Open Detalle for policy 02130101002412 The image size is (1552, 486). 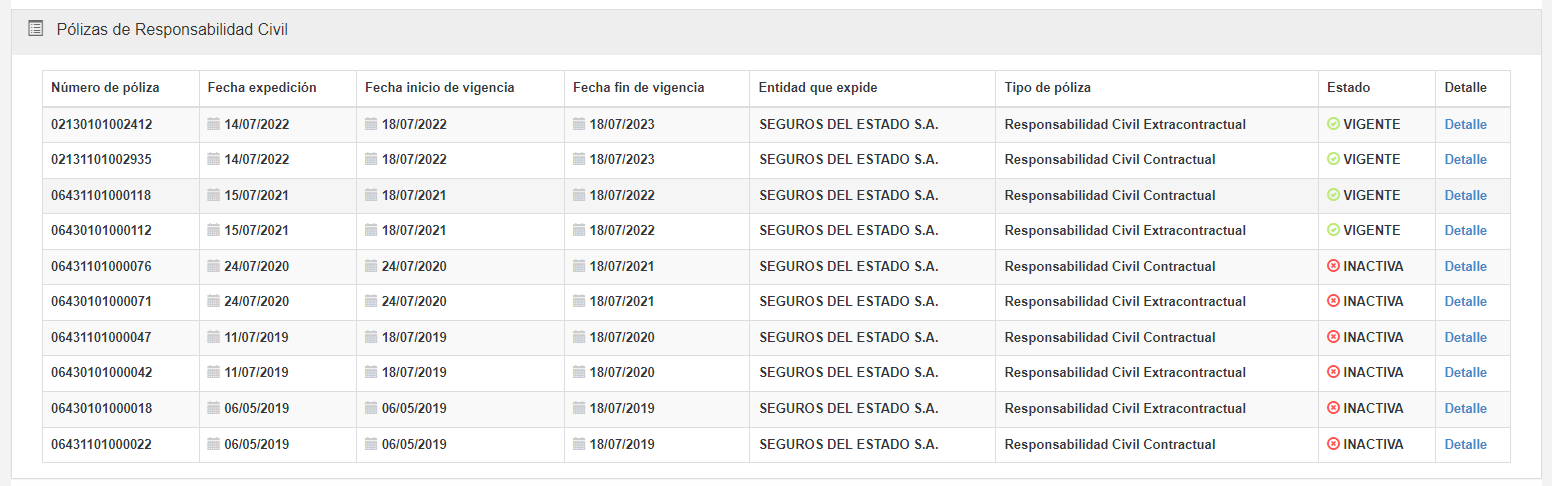click(1465, 124)
